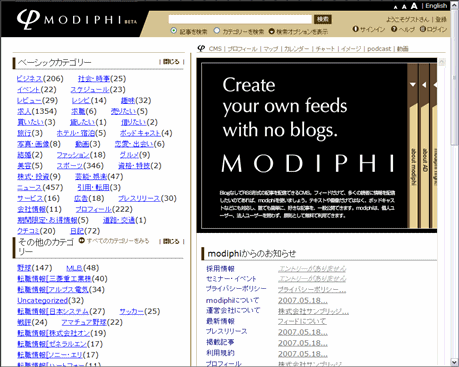Click the Create your own feeds banner
Screen dimensions: 459x367
(304, 146)
